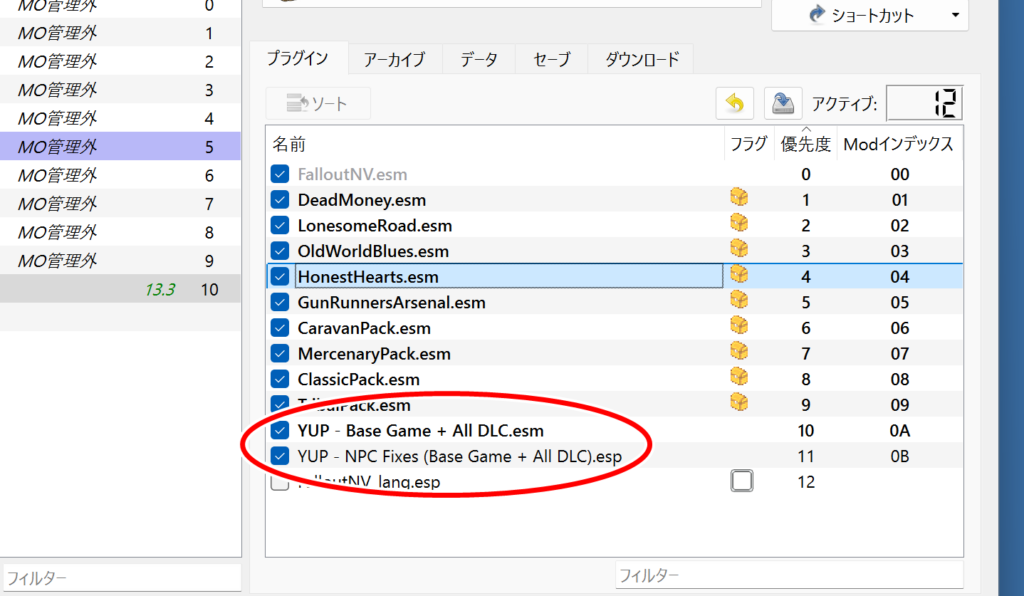Screen dimensions: 1024x596
Task: Click the ClassicPack.esm flag box icon
Action: click(739, 379)
